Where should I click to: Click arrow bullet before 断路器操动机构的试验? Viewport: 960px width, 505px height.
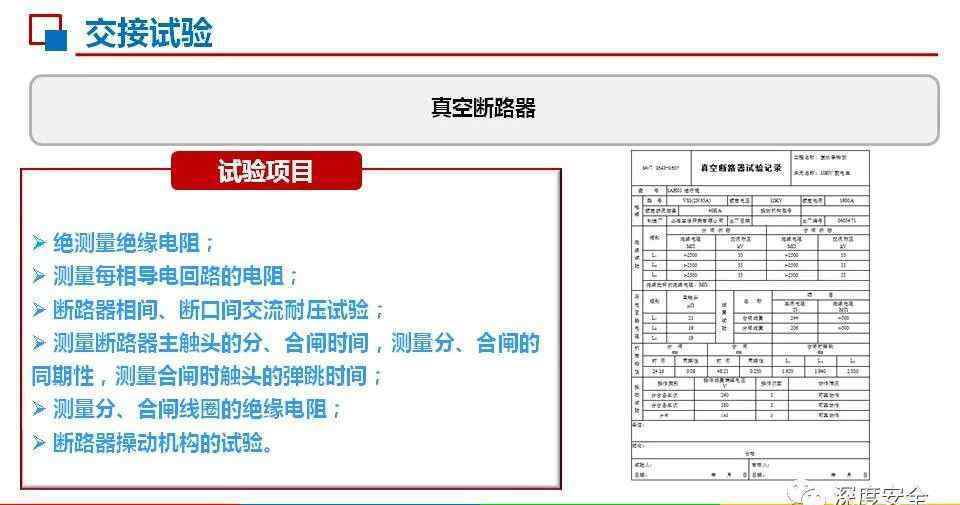click(x=39, y=442)
